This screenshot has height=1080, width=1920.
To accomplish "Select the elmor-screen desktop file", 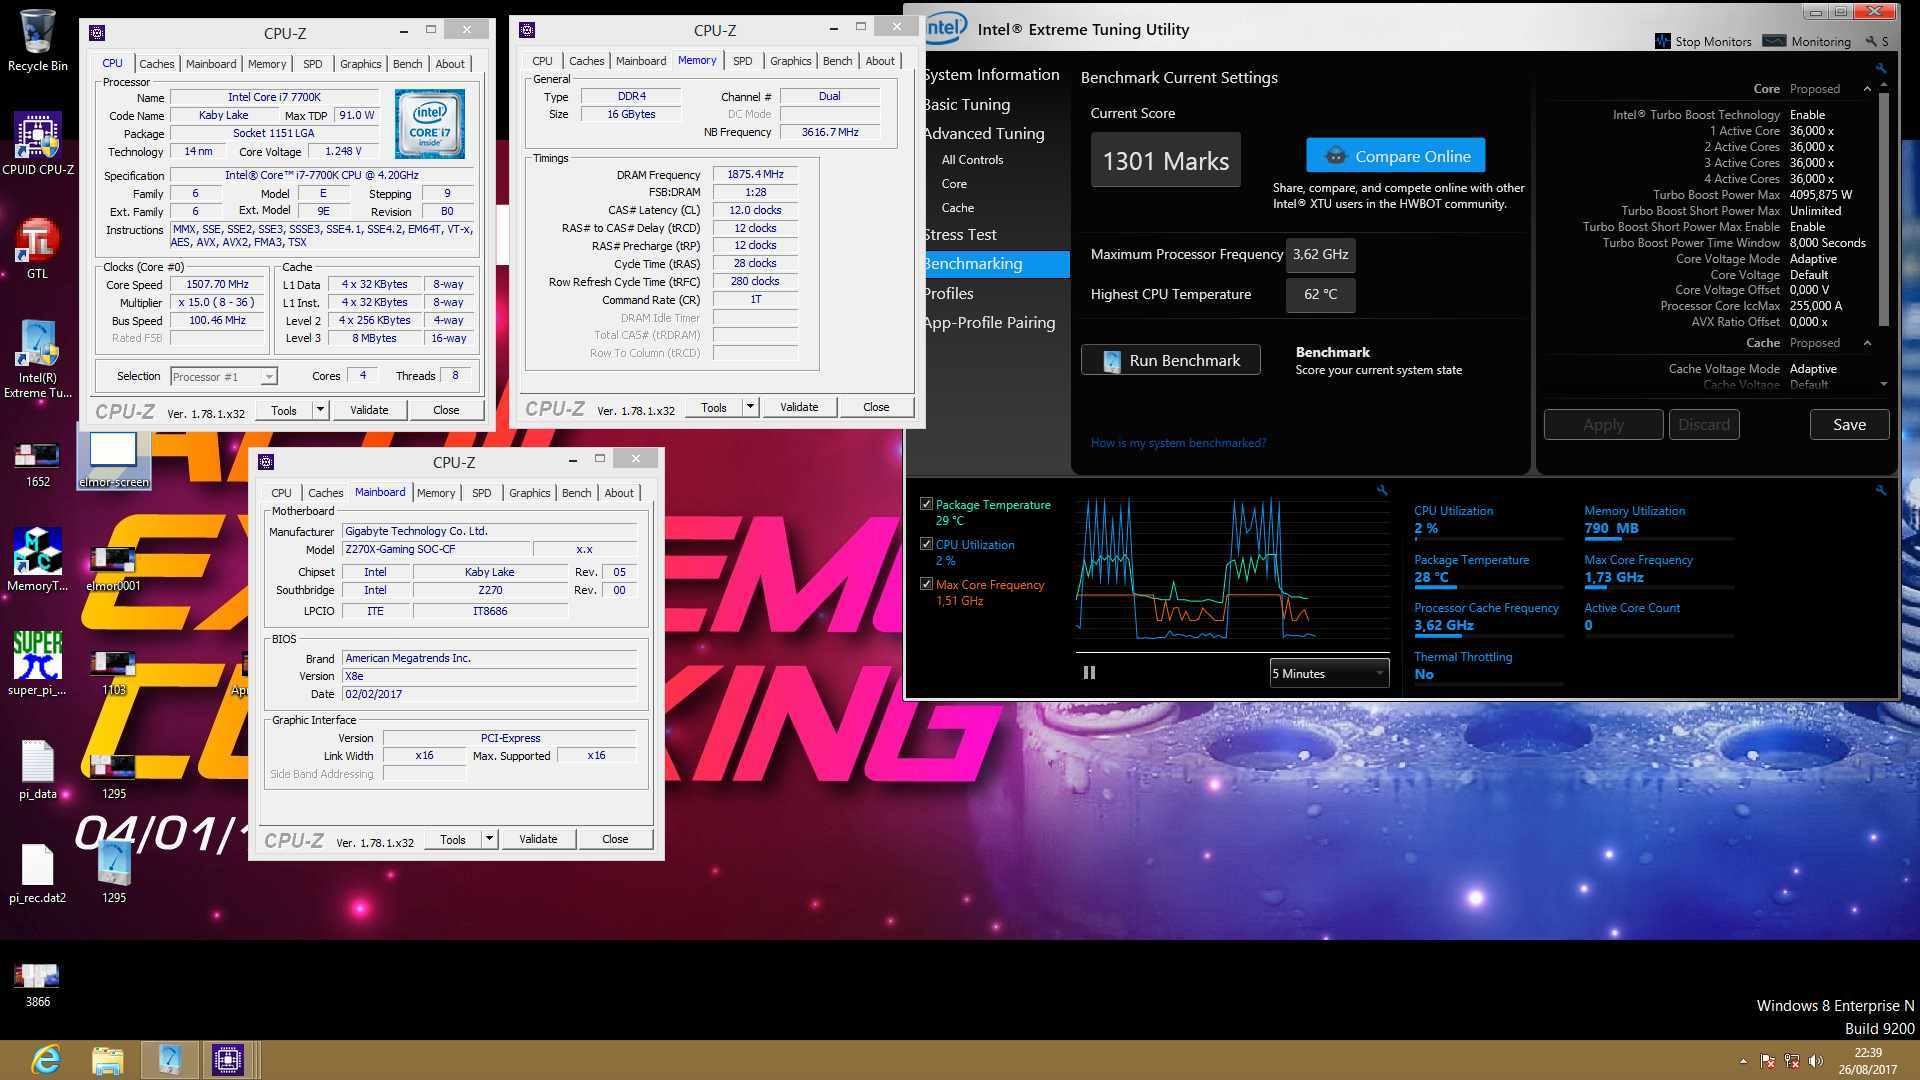I will pyautogui.click(x=114, y=459).
